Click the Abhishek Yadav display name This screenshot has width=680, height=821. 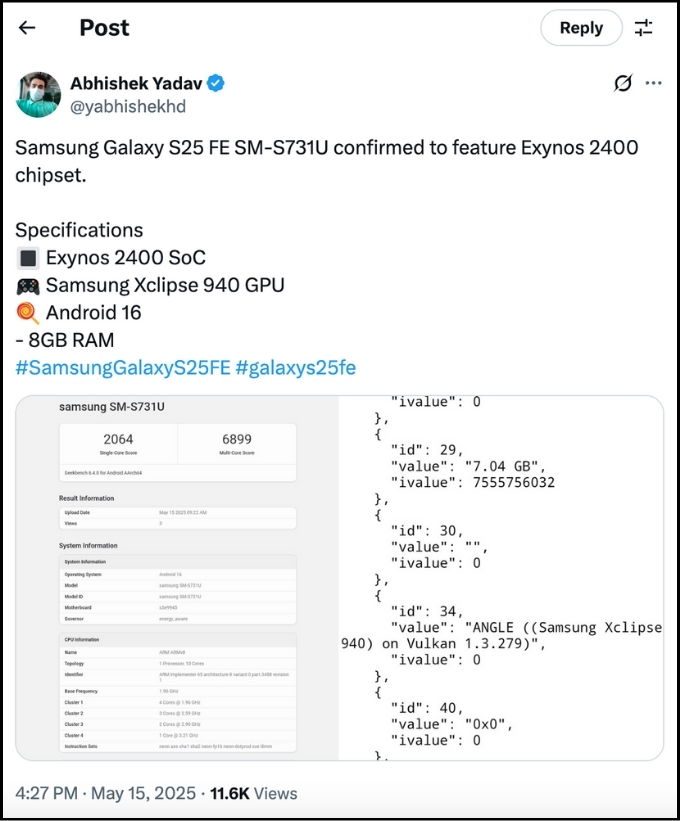[x=136, y=83]
